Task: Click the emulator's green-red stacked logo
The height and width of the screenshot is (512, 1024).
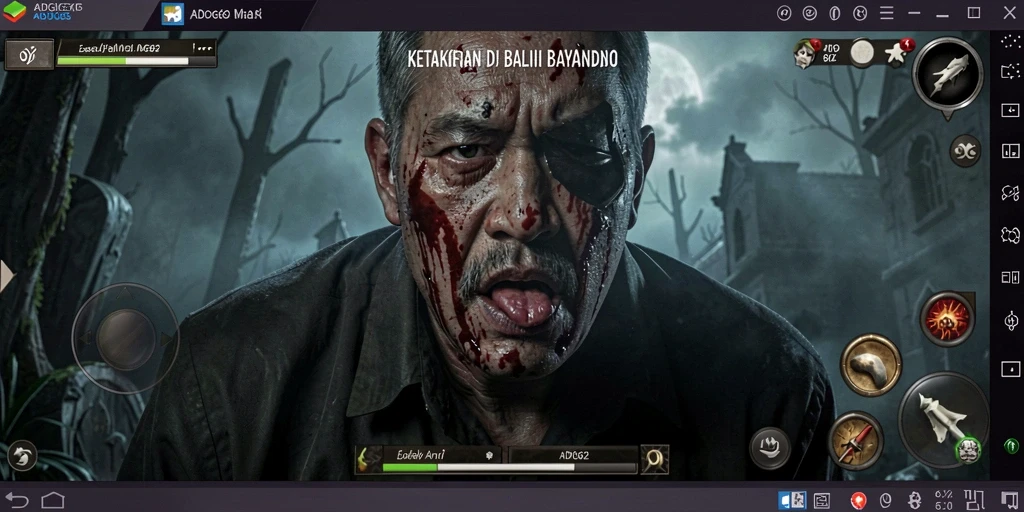Action: coord(14,11)
